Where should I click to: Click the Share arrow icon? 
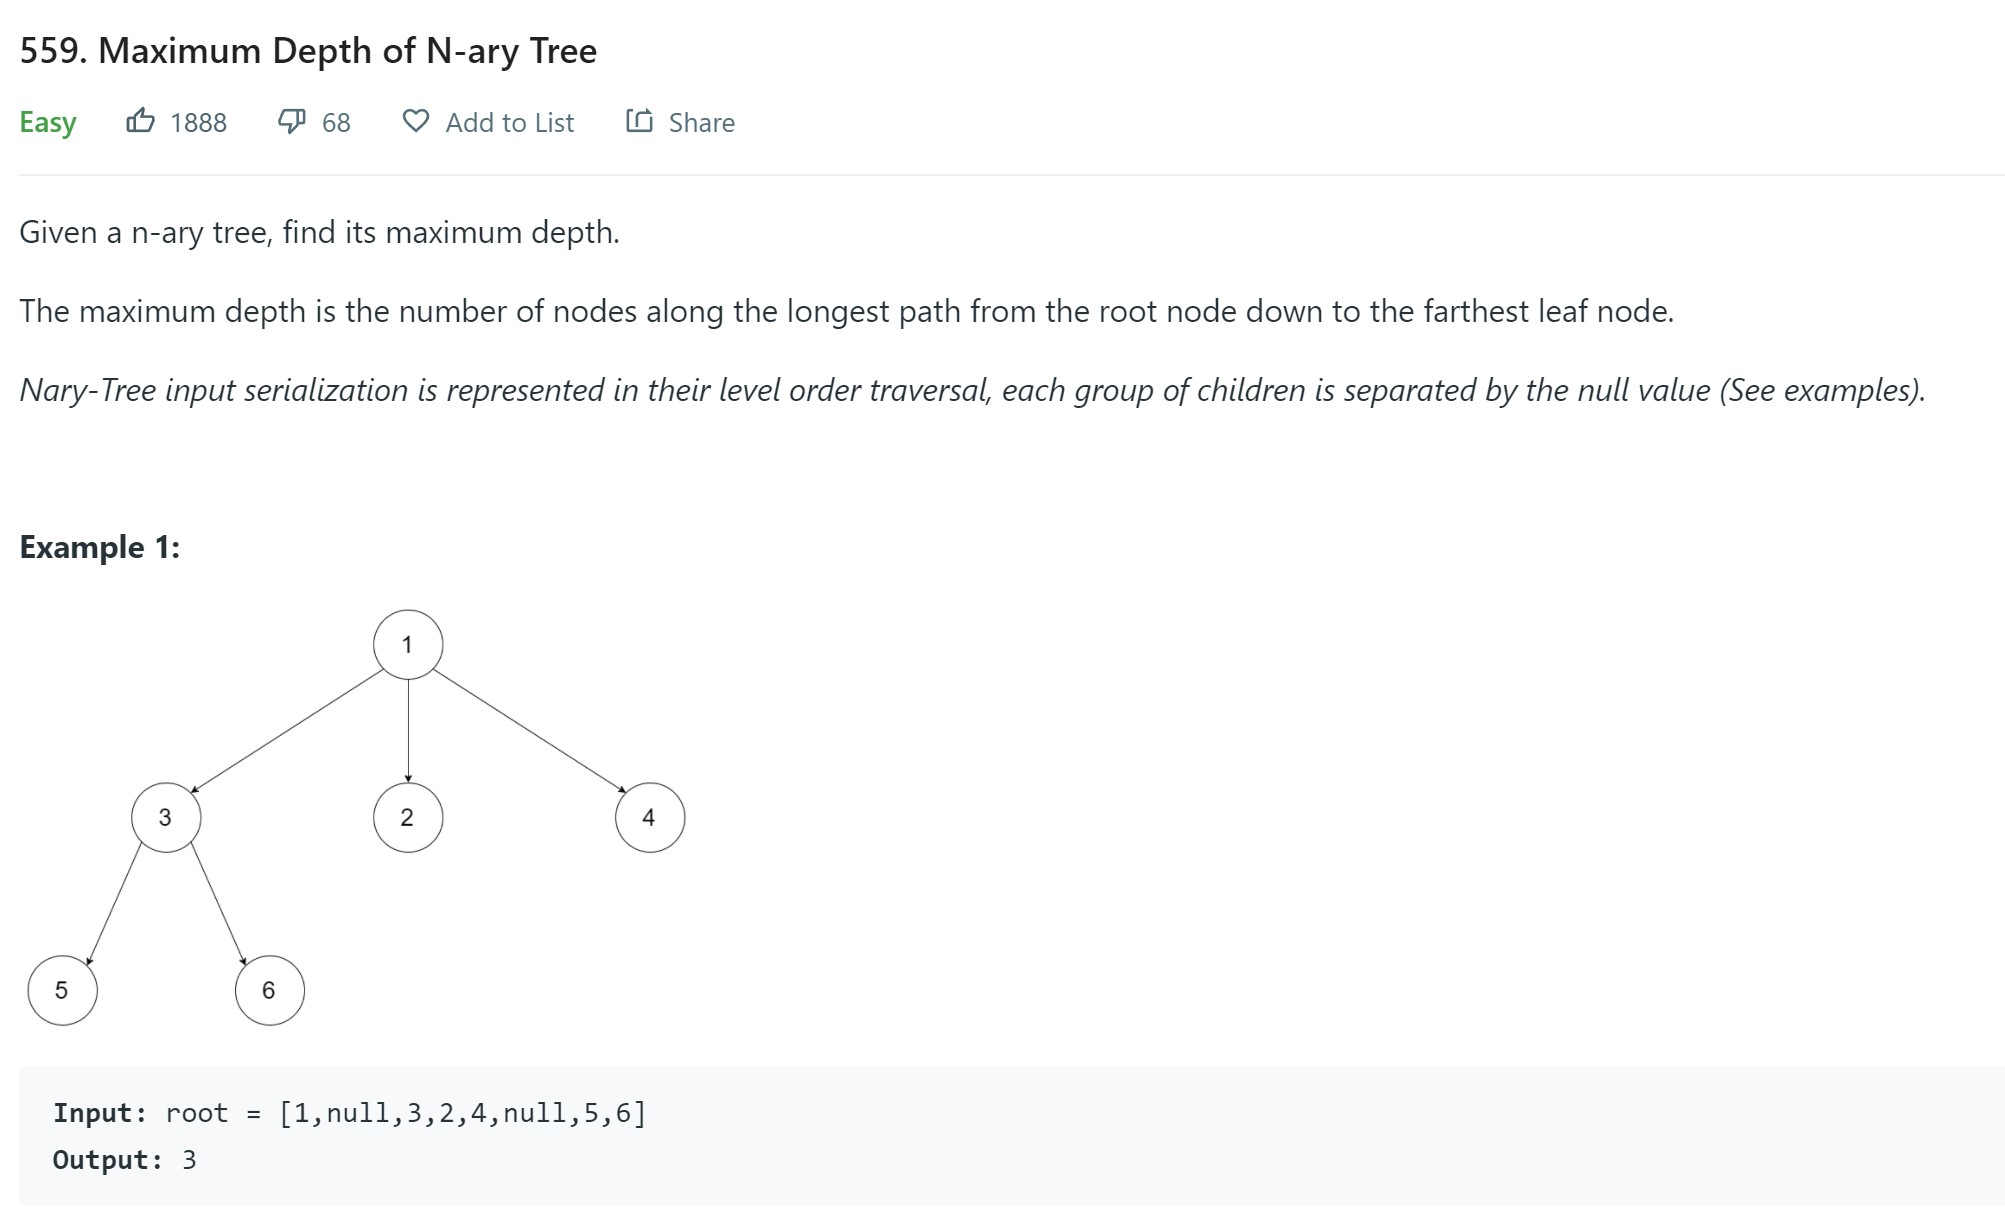click(639, 121)
